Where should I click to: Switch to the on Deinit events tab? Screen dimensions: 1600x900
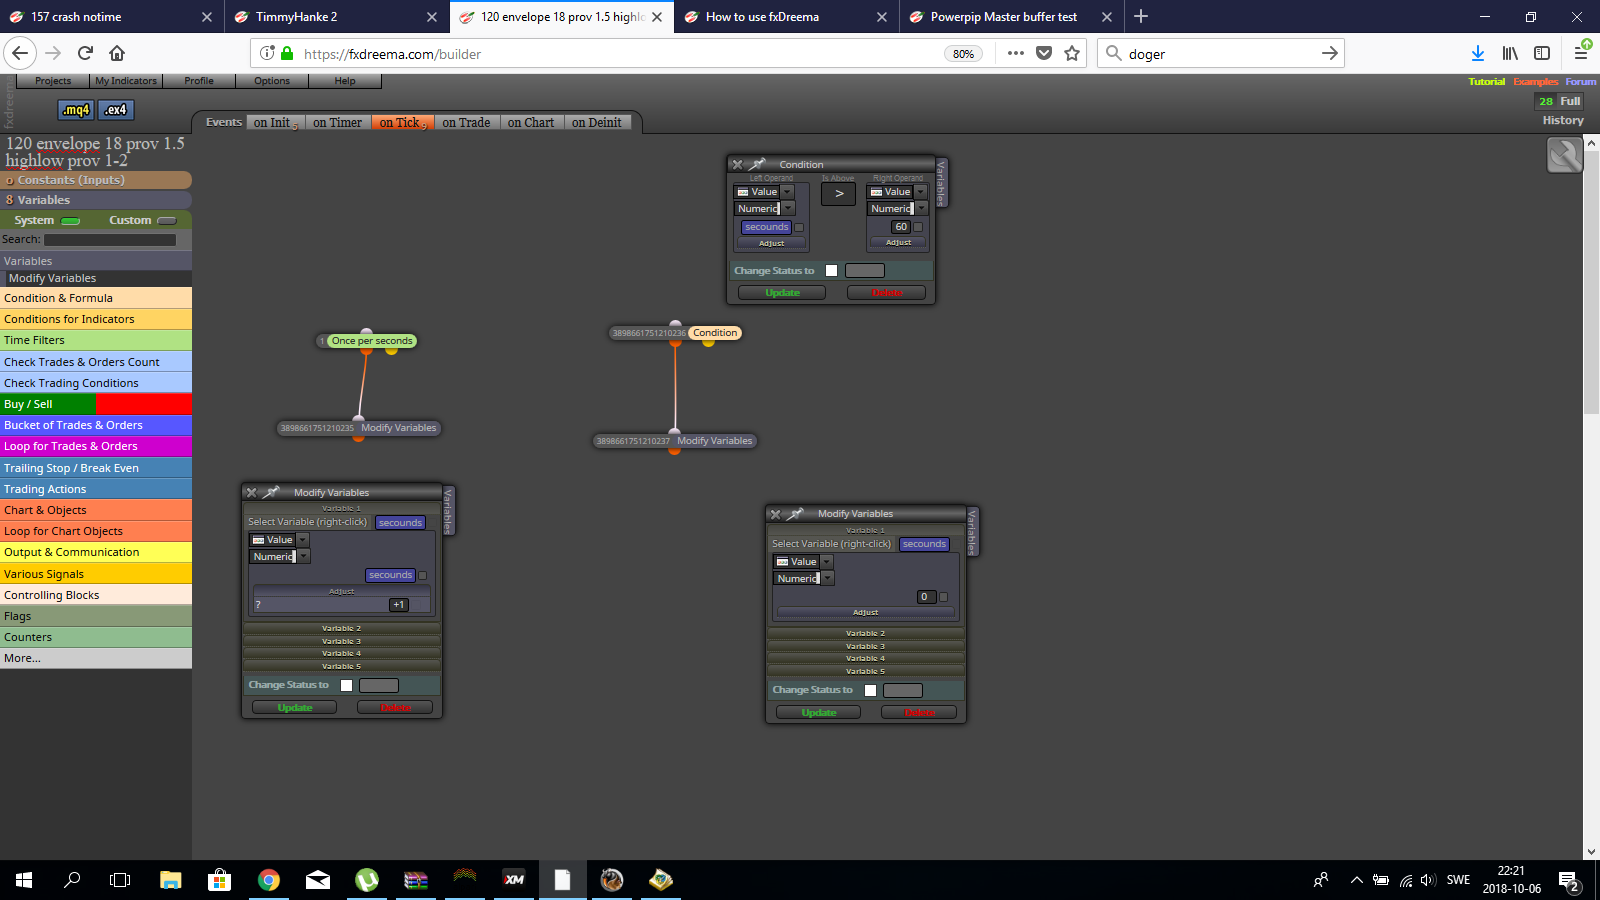(597, 122)
